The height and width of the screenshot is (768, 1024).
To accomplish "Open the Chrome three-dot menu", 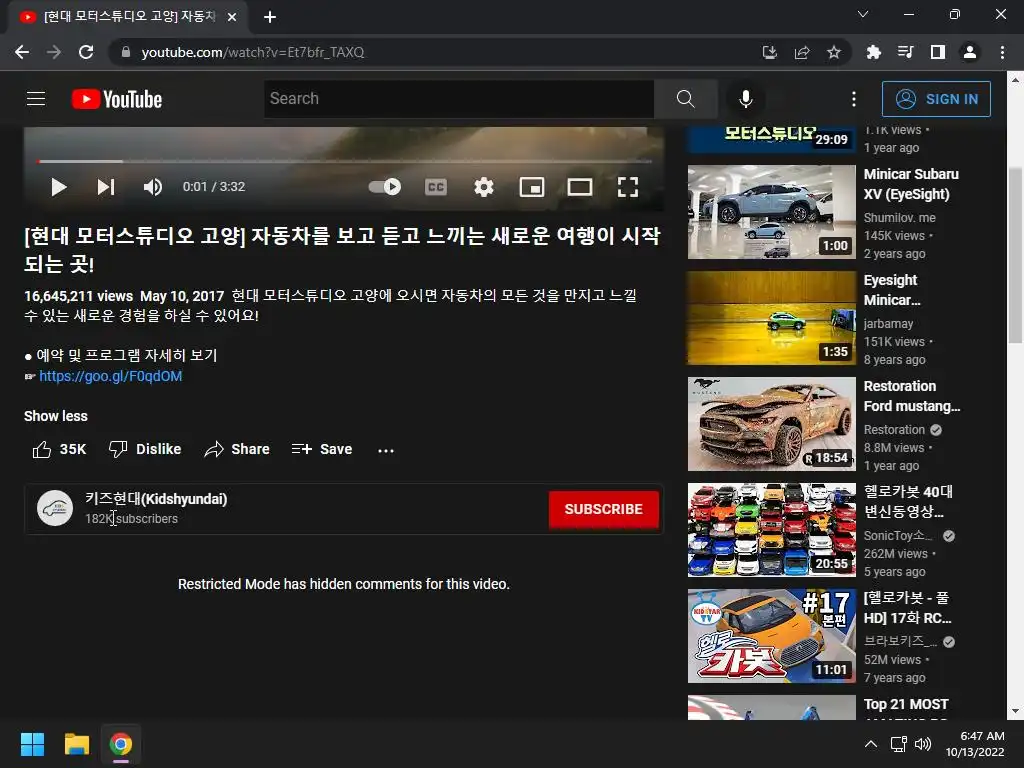I will pos(1002,52).
